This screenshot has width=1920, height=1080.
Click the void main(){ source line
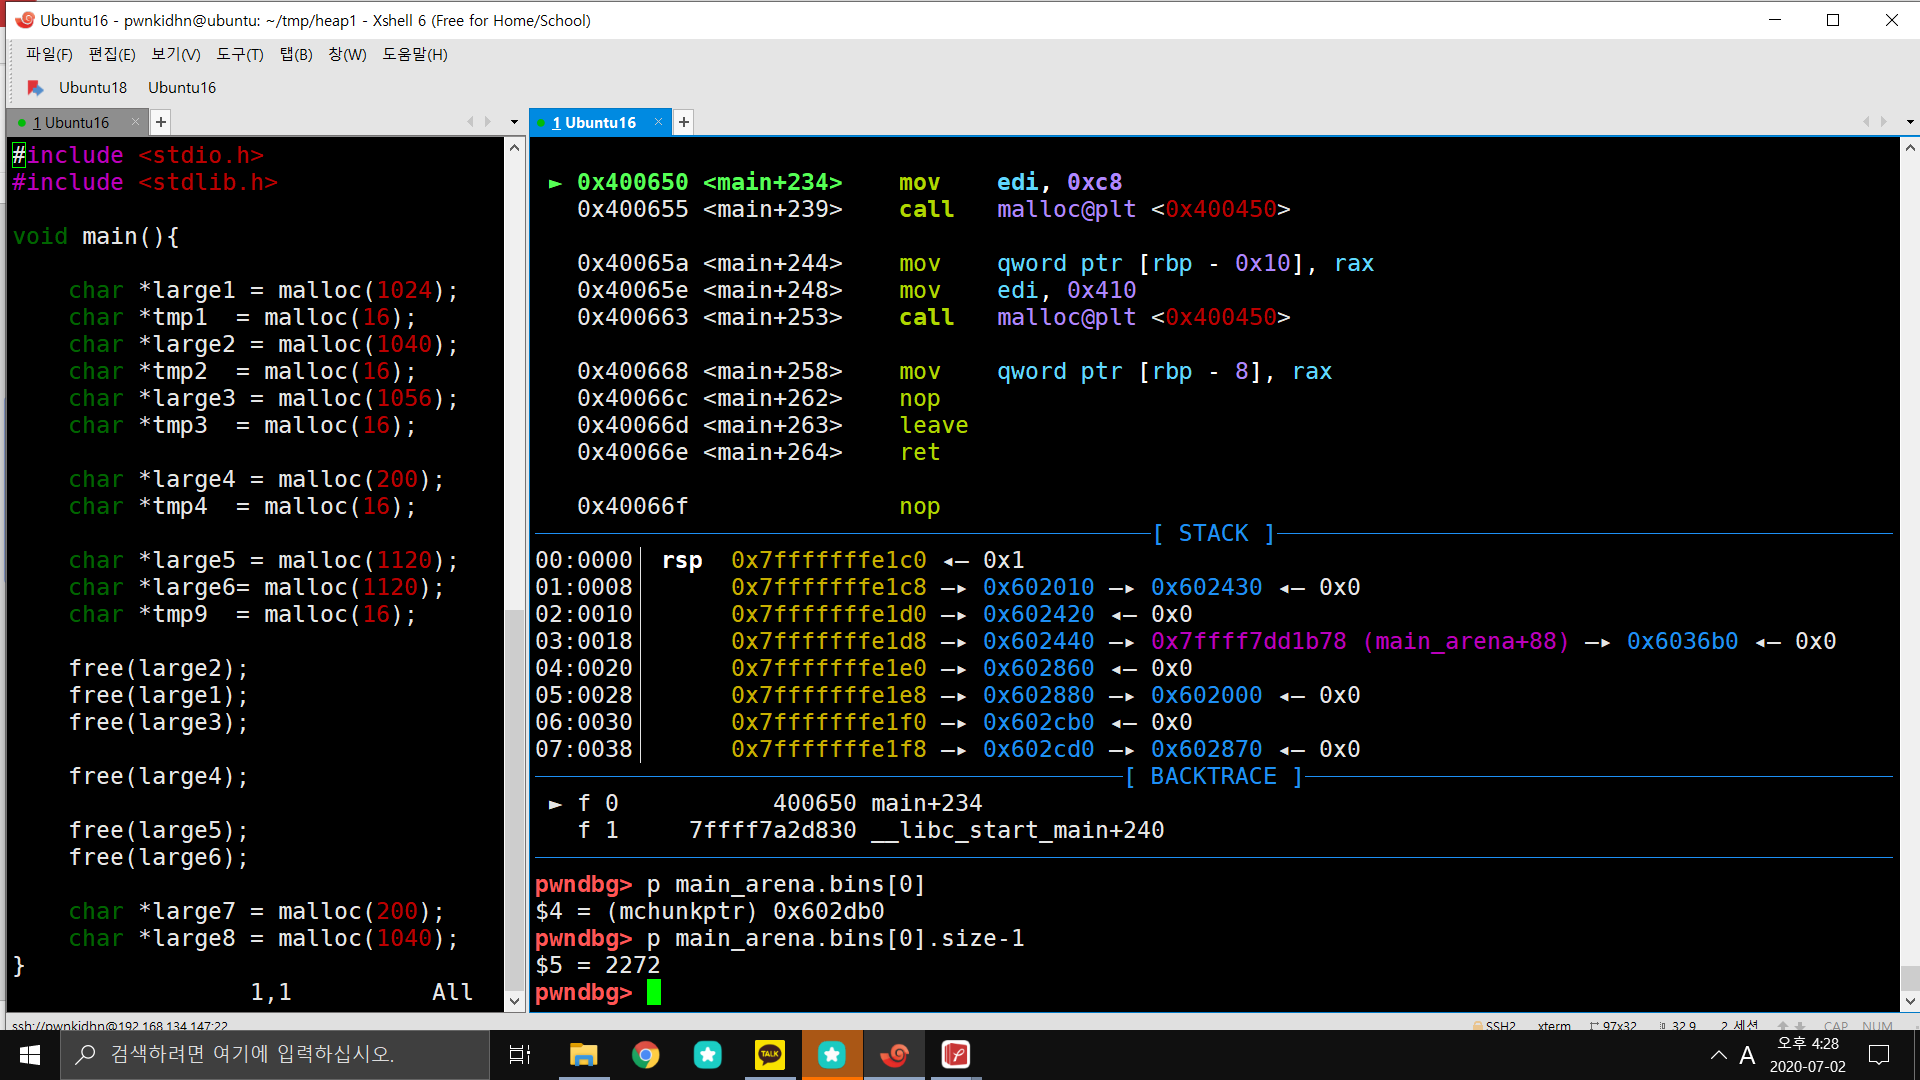point(96,236)
